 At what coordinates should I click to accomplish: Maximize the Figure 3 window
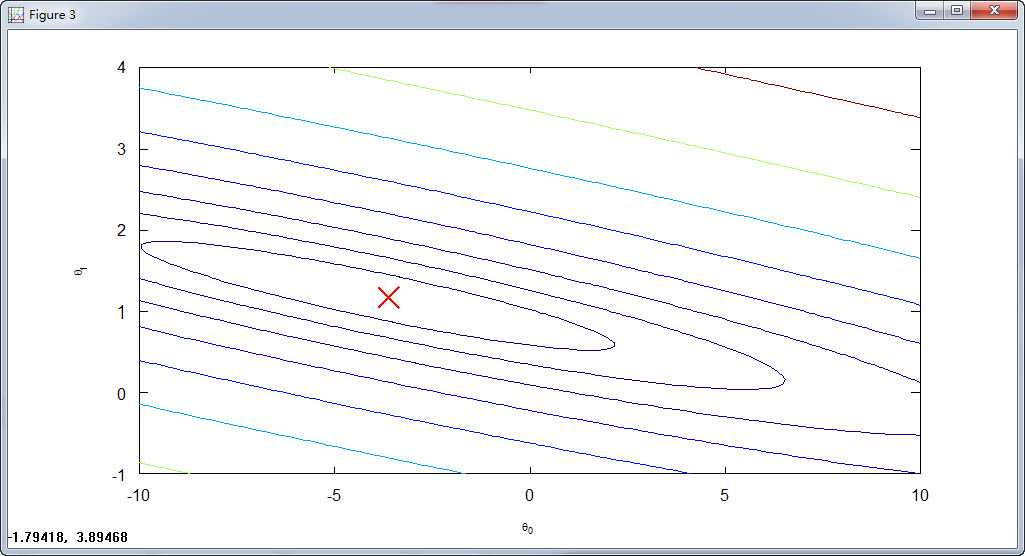[x=957, y=11]
